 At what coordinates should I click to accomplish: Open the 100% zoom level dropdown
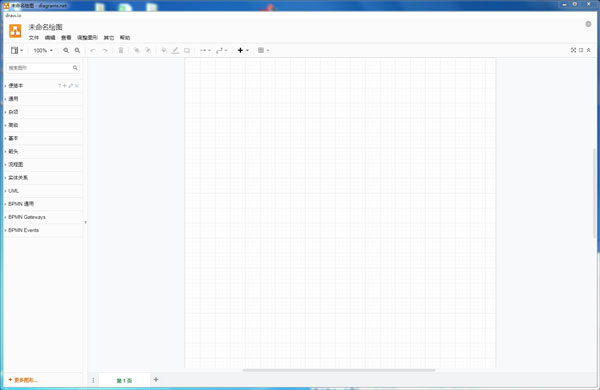coord(43,50)
